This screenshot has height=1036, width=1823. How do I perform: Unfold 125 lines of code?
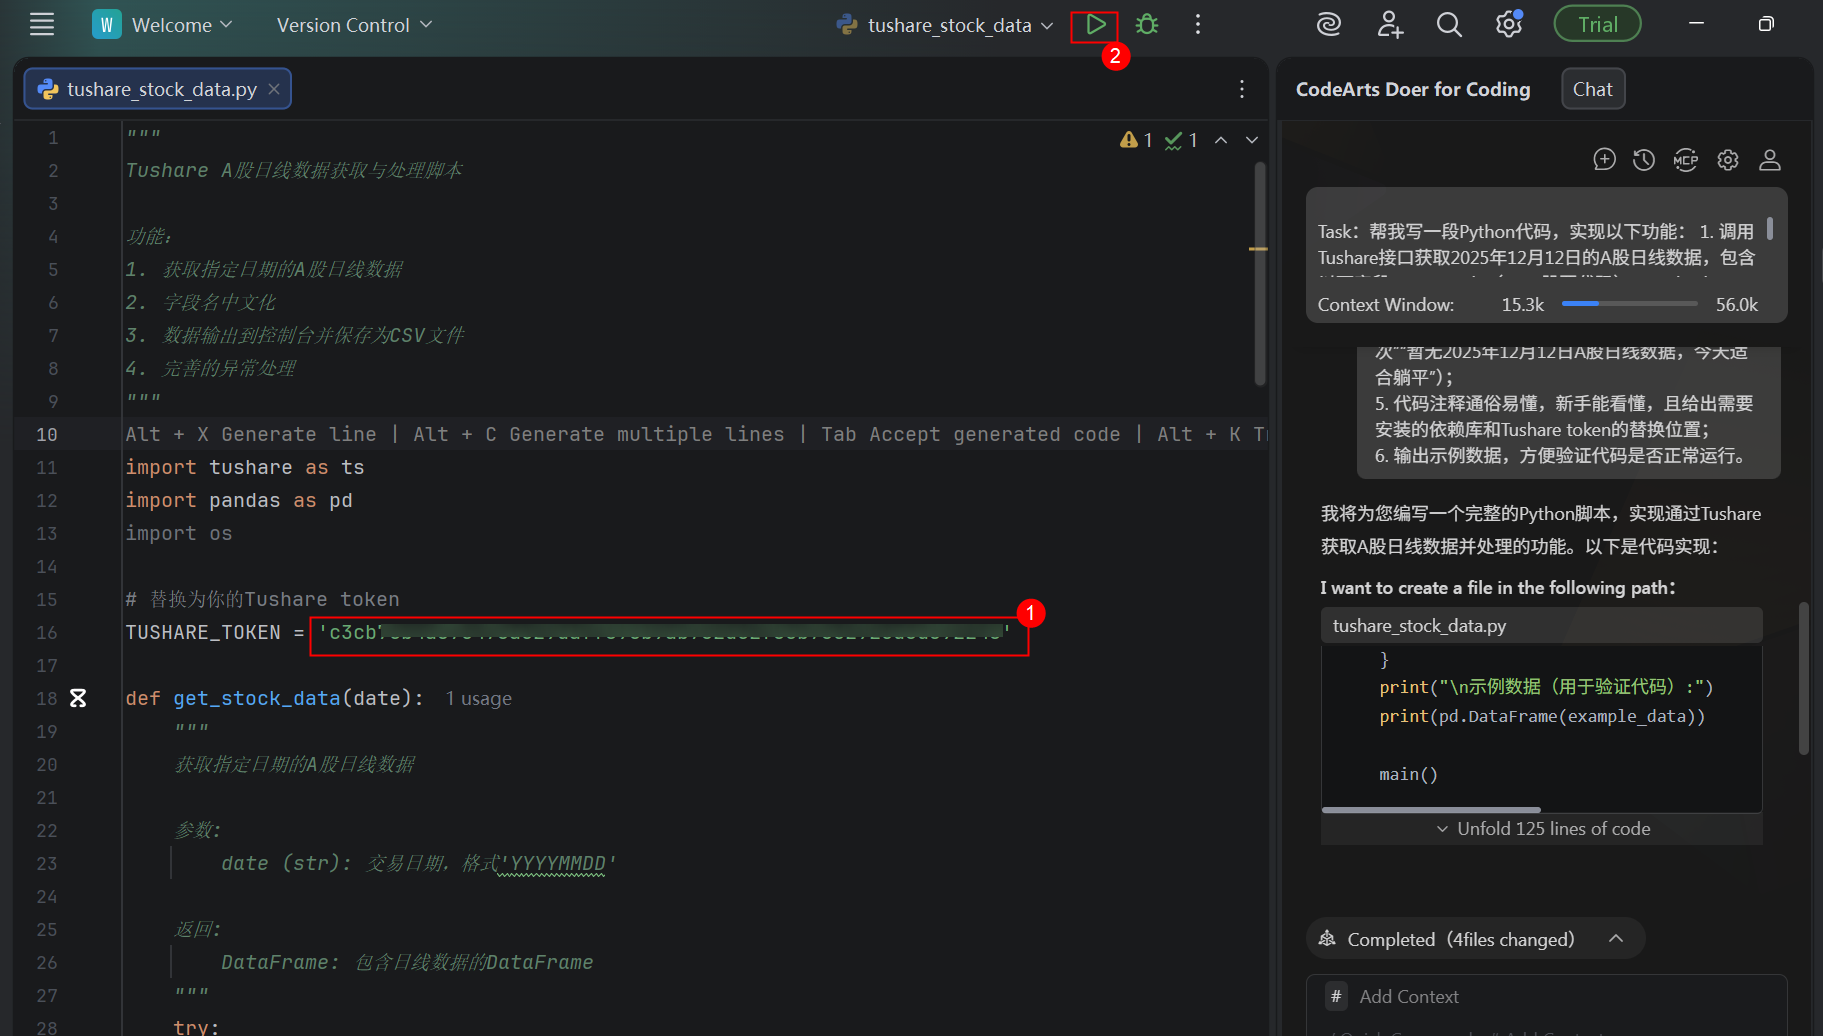[x=1542, y=829]
